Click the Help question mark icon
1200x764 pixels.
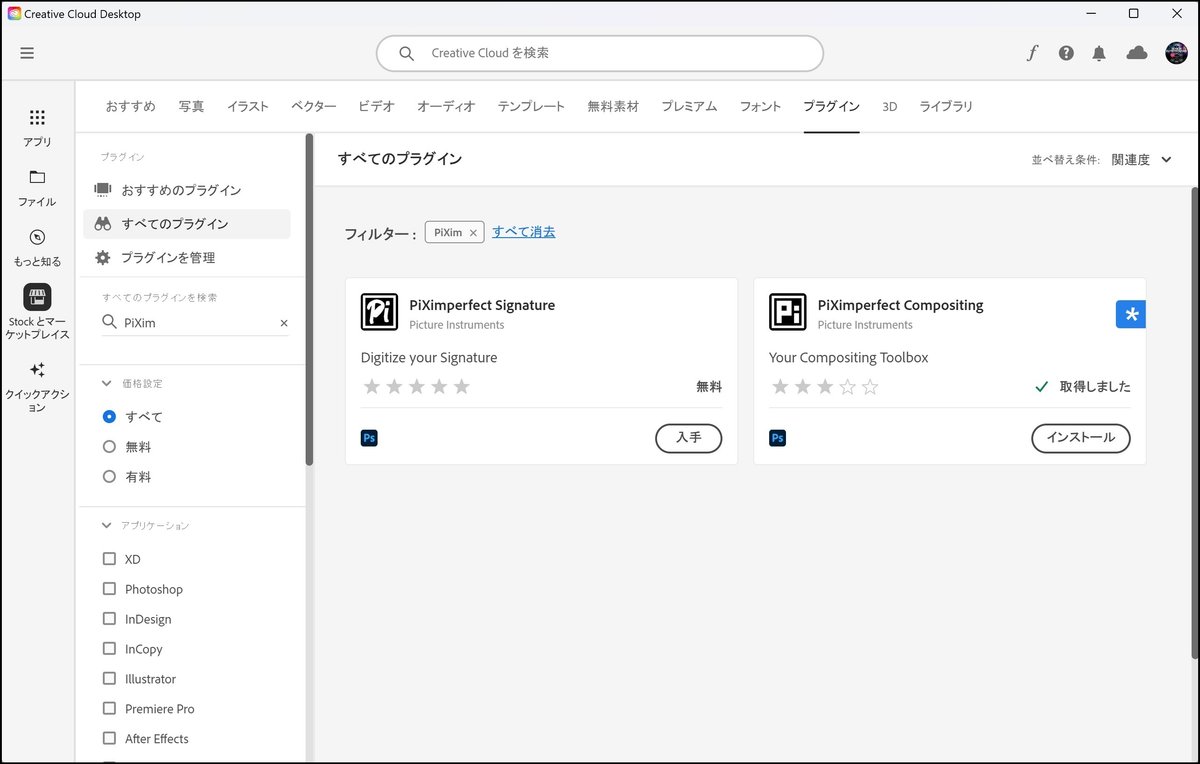click(1066, 53)
